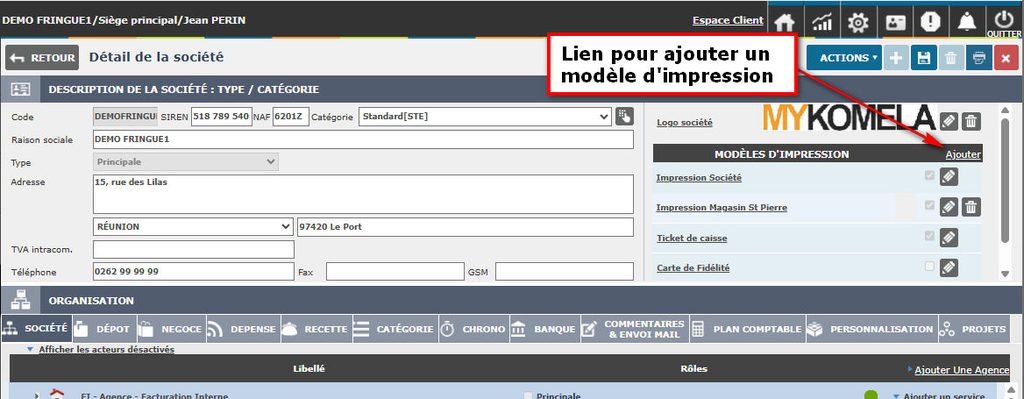Image resolution: width=1024 pixels, height=399 pixels.
Task: Switch to the DEPENSE tab
Action: click(244, 329)
